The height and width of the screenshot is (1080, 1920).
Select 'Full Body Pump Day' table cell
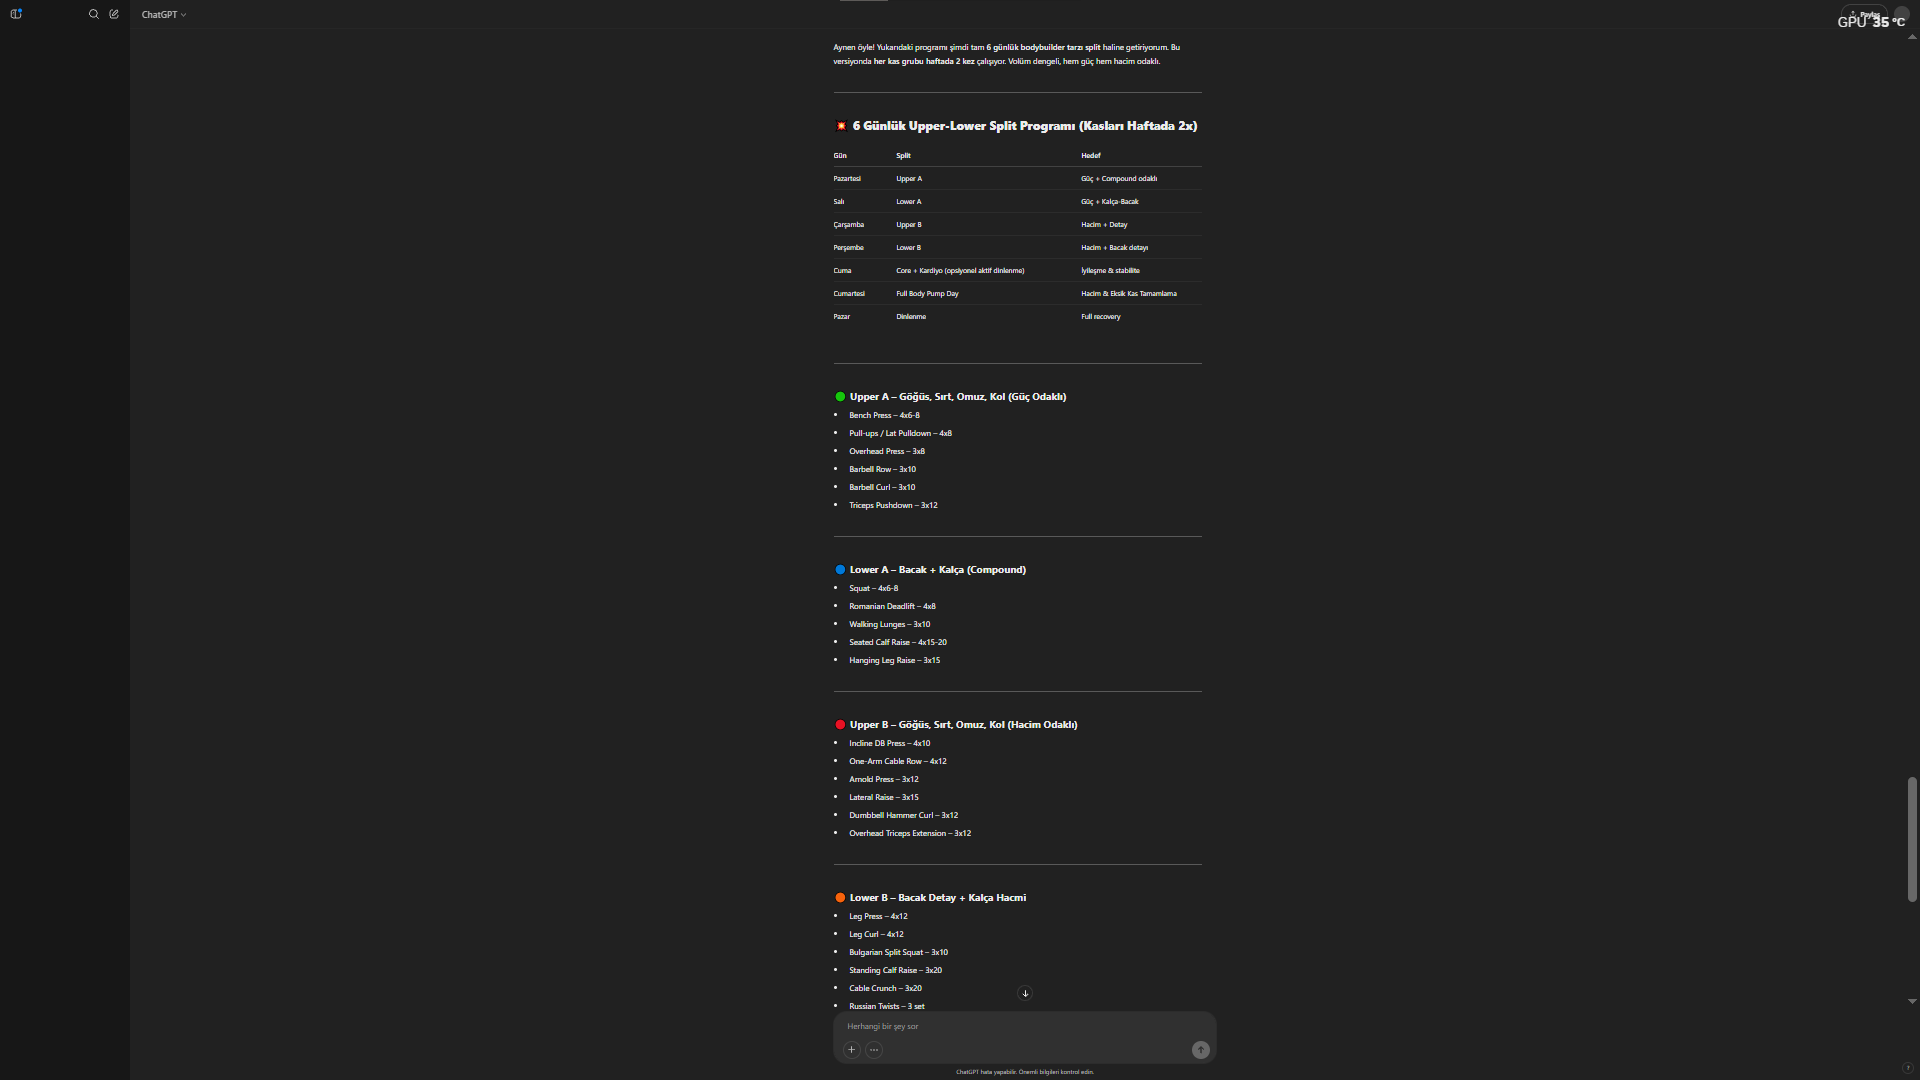927,294
